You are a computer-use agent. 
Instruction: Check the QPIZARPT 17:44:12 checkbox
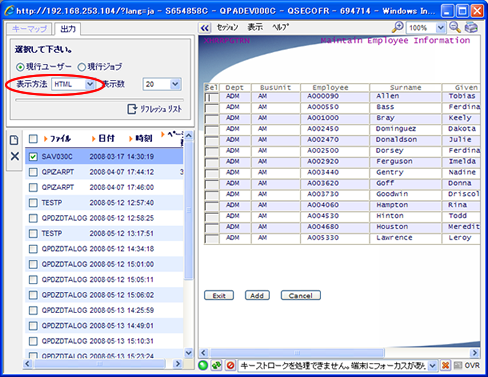(x=33, y=172)
